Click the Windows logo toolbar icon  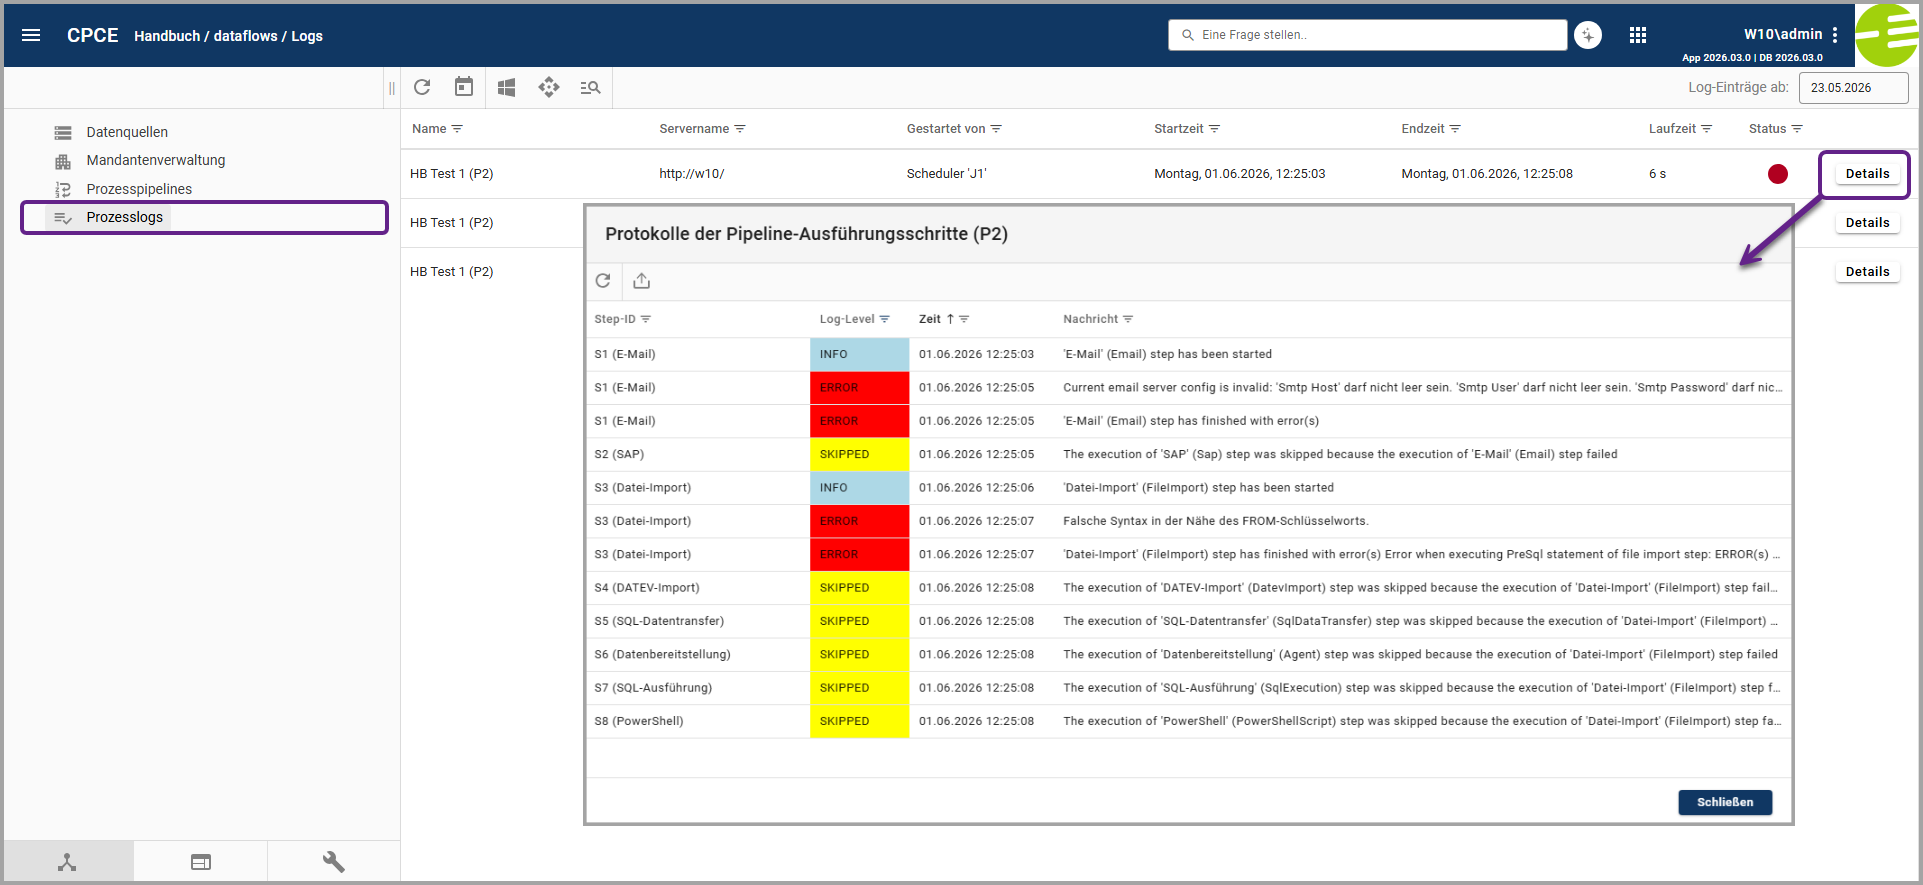[x=507, y=88]
